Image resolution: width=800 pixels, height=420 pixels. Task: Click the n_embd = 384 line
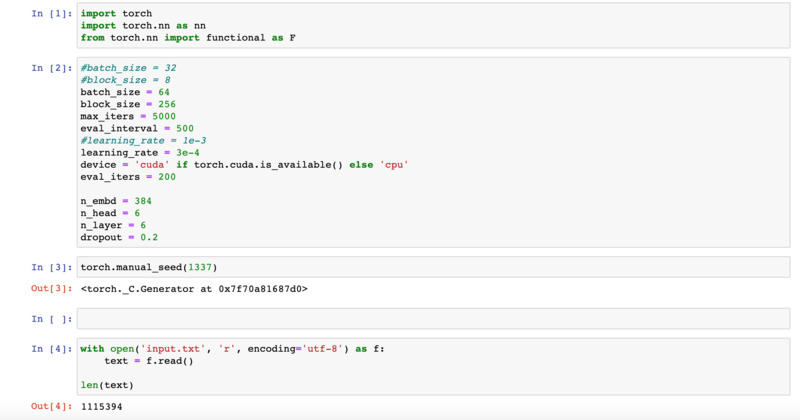(116, 201)
